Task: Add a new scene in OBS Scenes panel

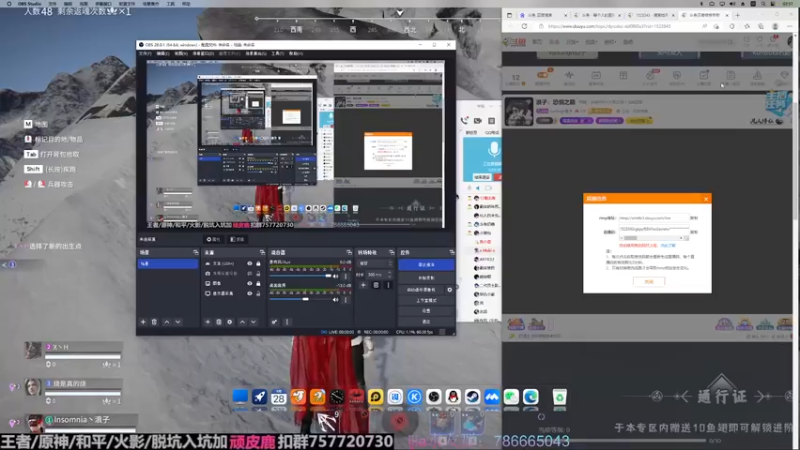Action: [143, 322]
